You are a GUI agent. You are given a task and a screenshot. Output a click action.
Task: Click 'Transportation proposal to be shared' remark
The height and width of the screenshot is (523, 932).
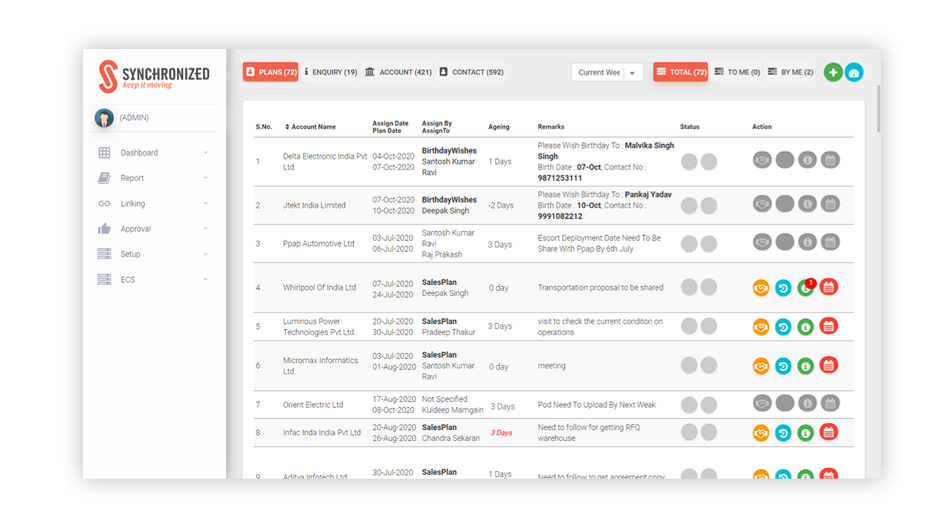[x=600, y=288]
